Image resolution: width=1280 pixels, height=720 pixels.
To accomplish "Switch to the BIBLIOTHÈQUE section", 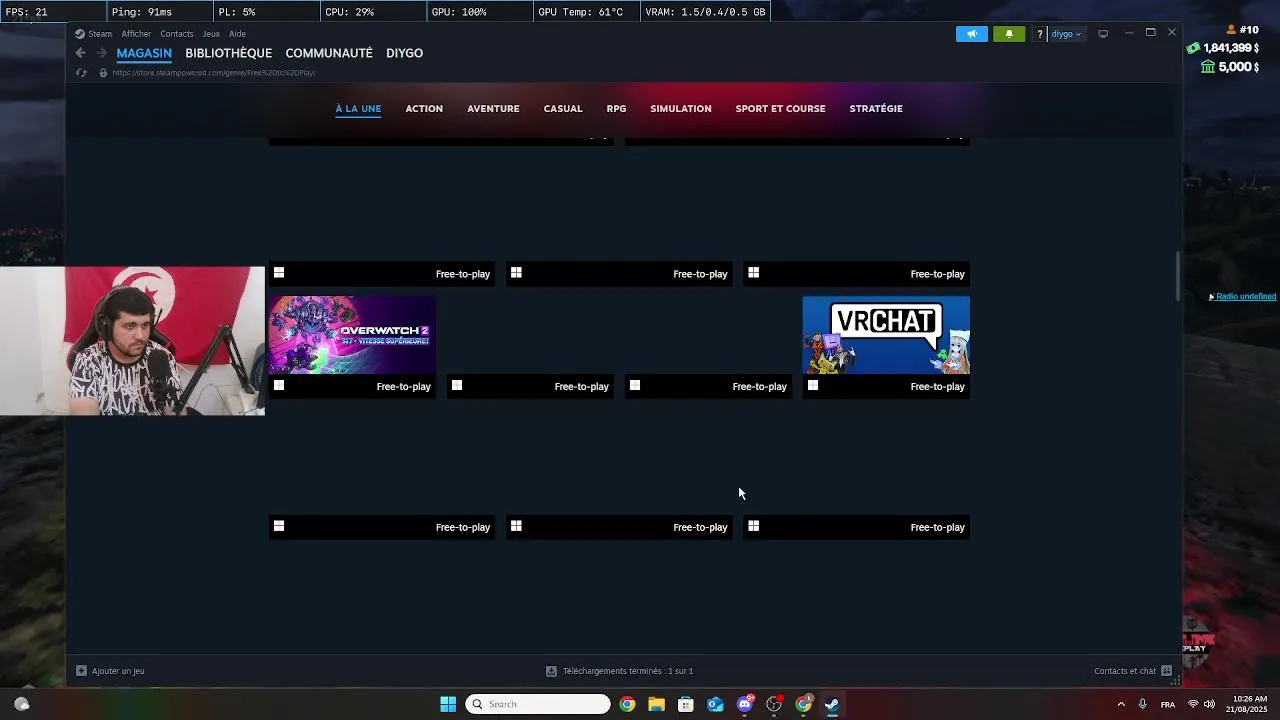I will (x=228, y=53).
